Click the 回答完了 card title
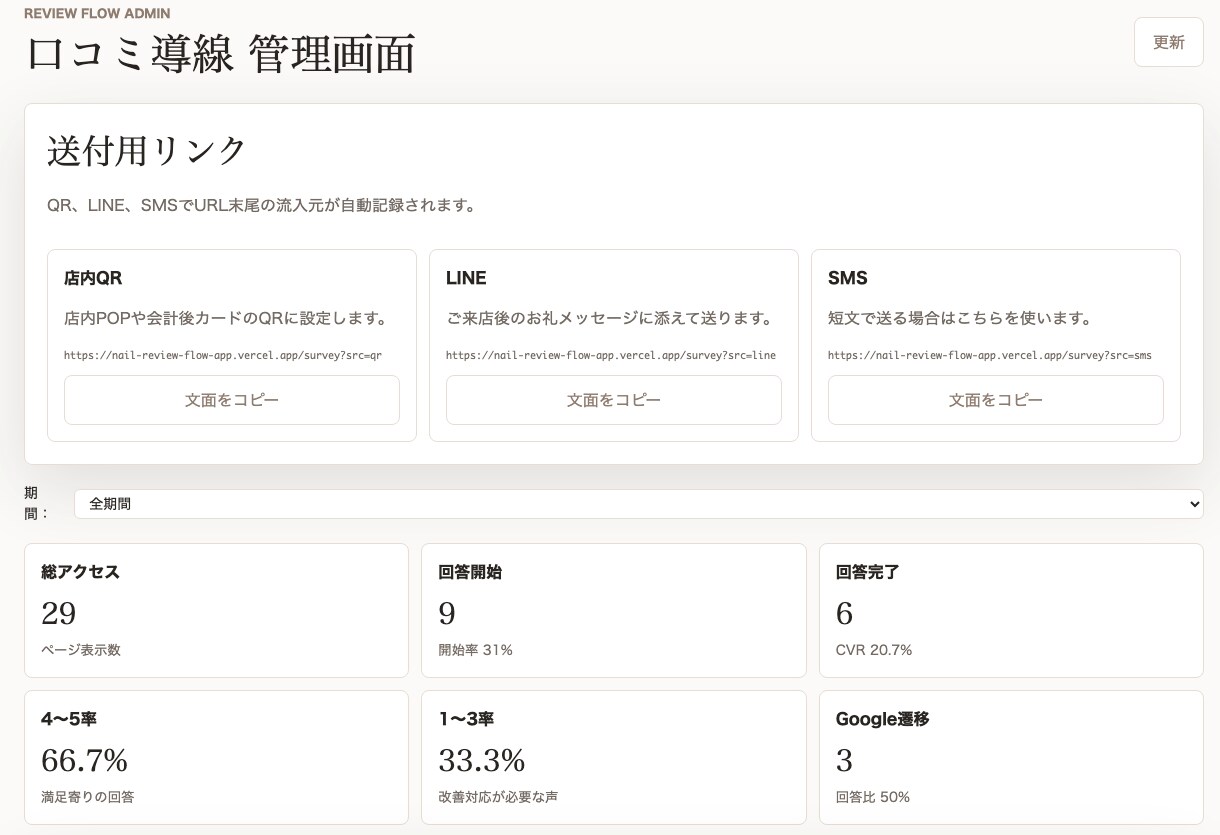The width and height of the screenshot is (1220, 835). (x=867, y=572)
